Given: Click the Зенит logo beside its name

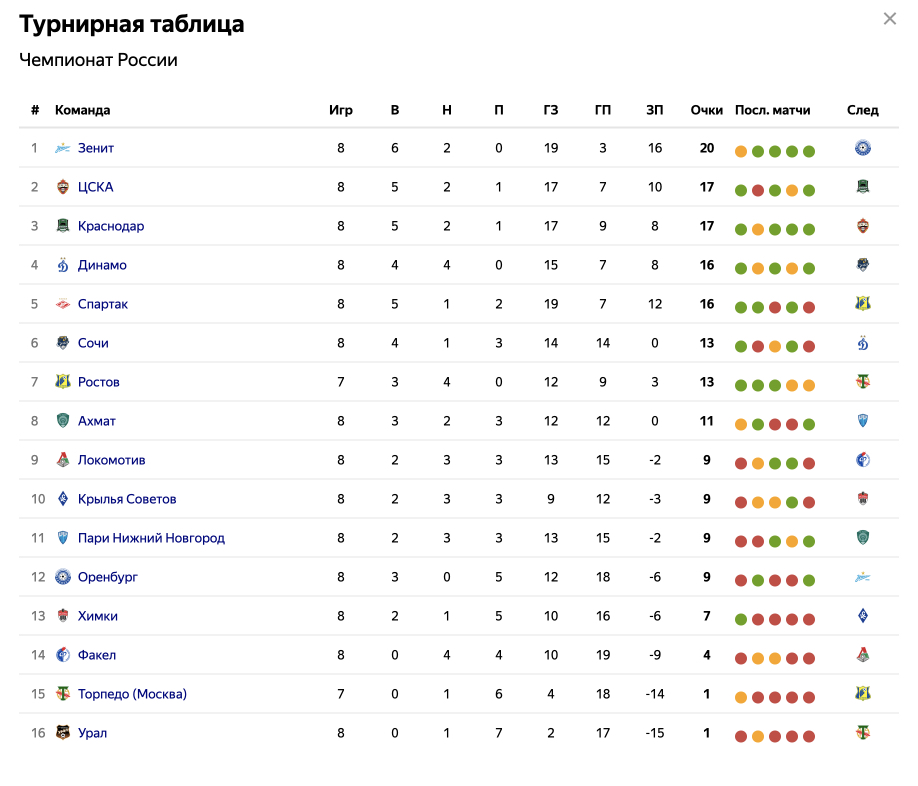Looking at the screenshot, I should pos(63,148).
